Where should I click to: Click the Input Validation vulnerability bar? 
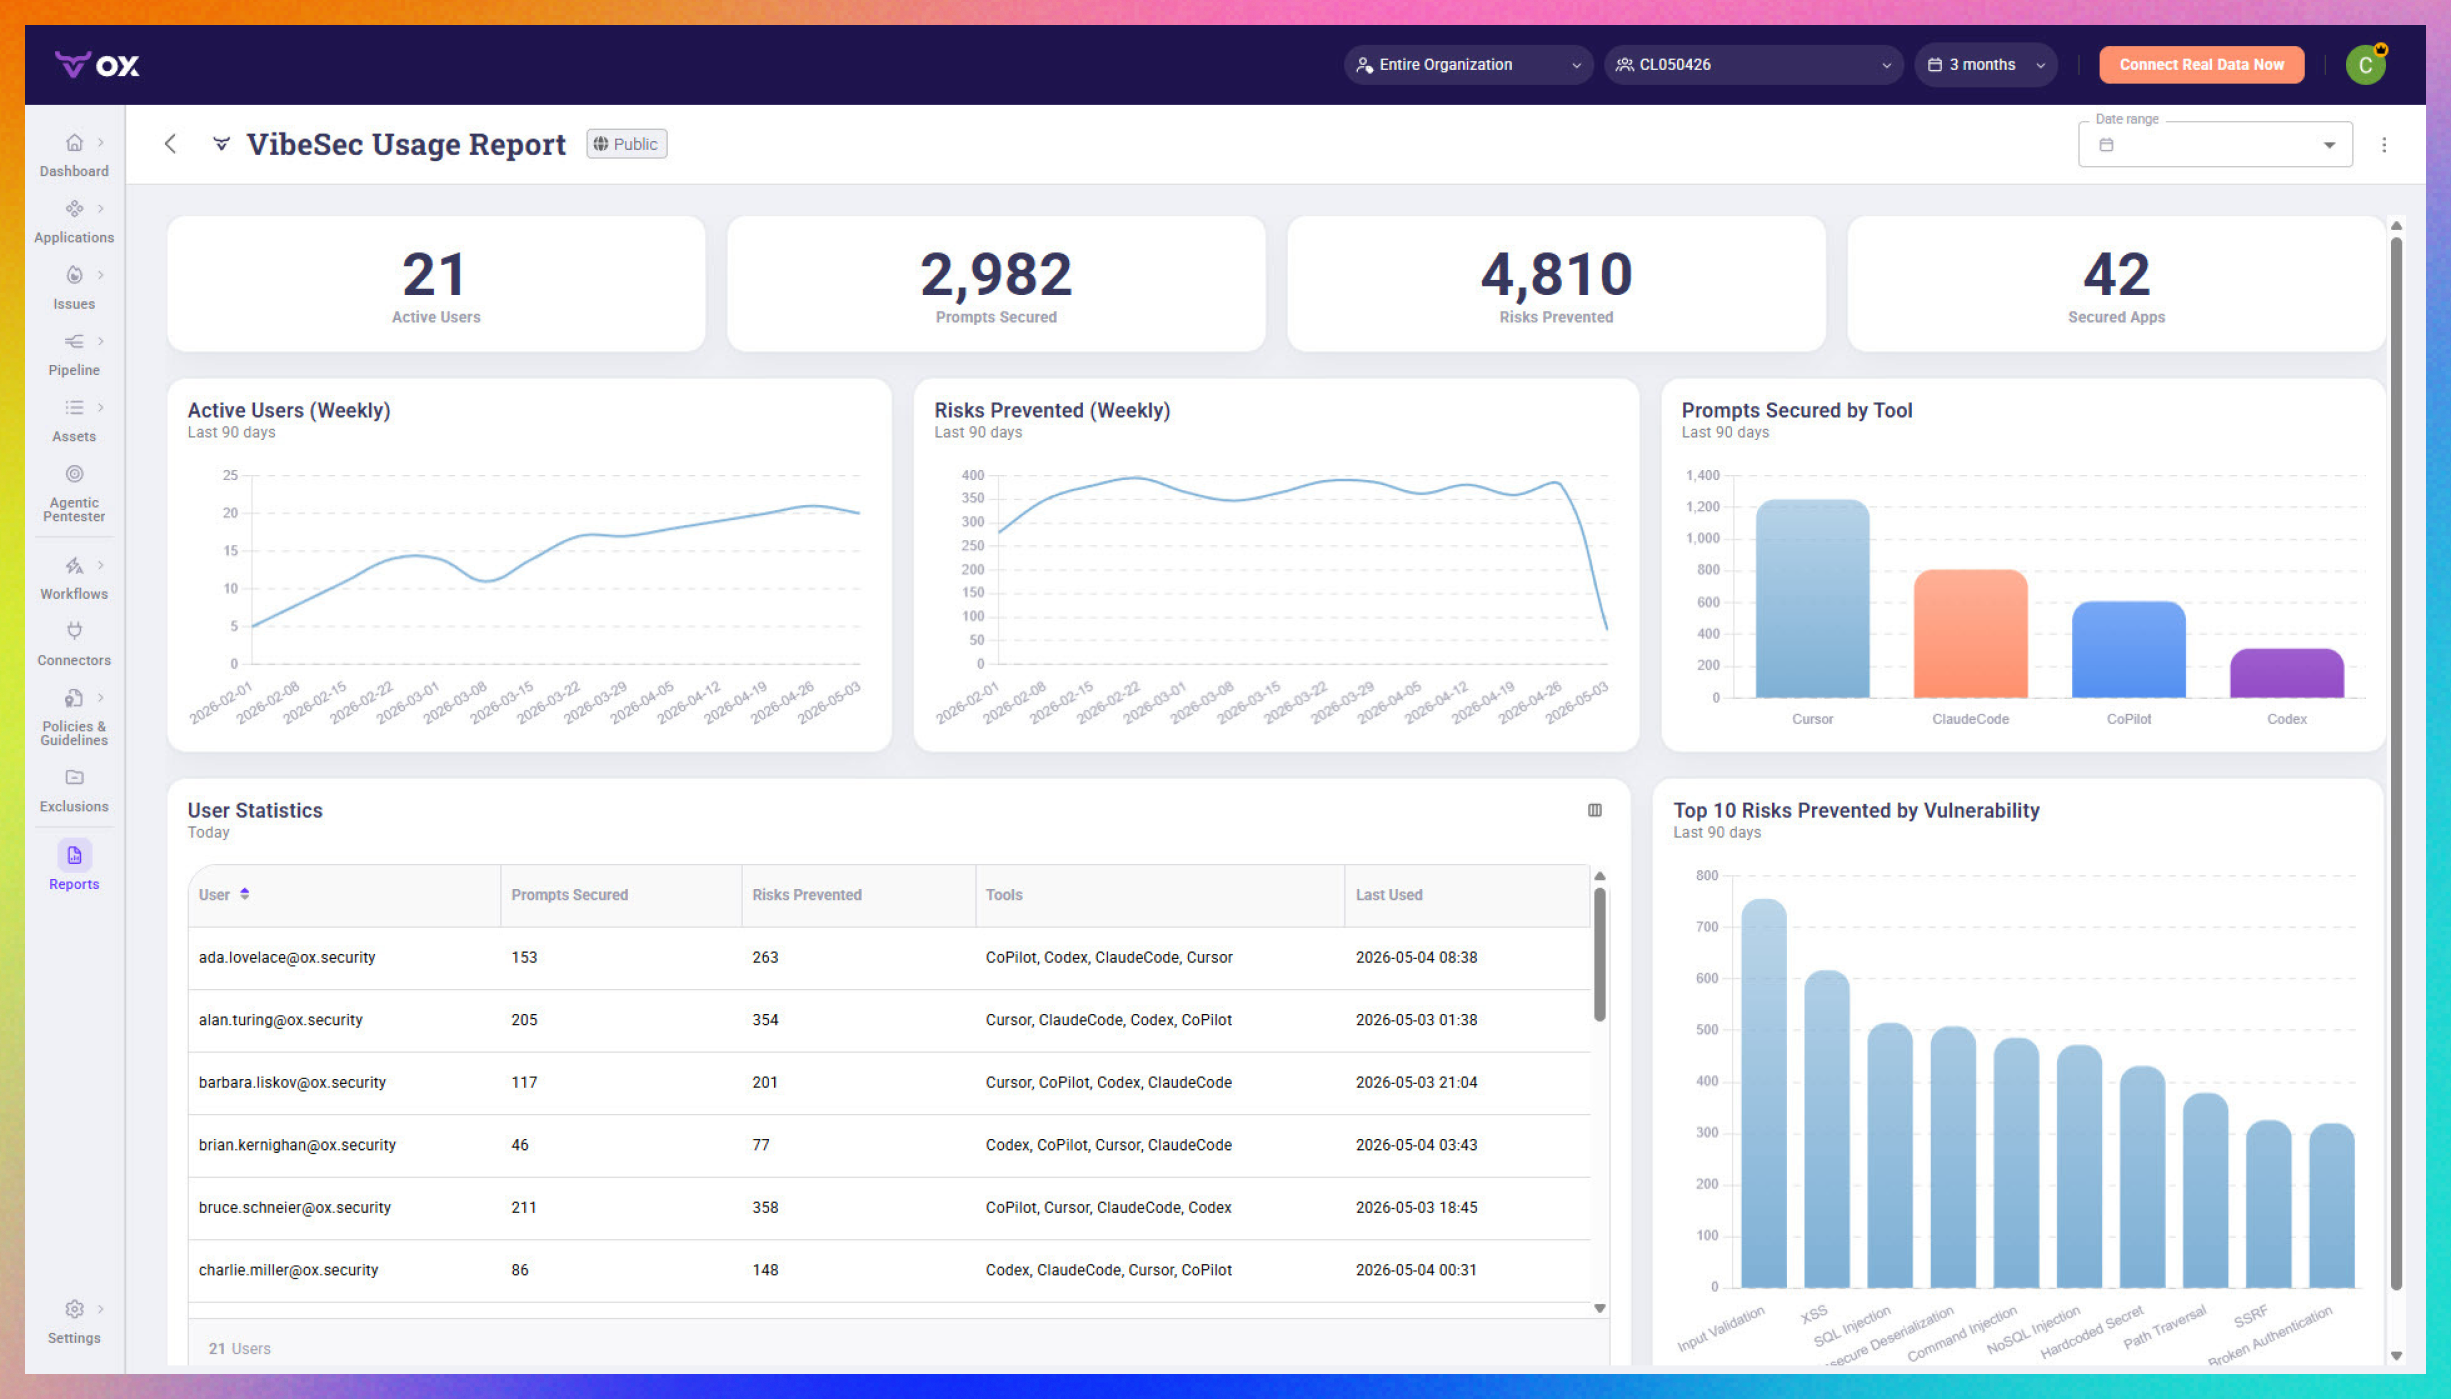pyautogui.click(x=1763, y=1093)
